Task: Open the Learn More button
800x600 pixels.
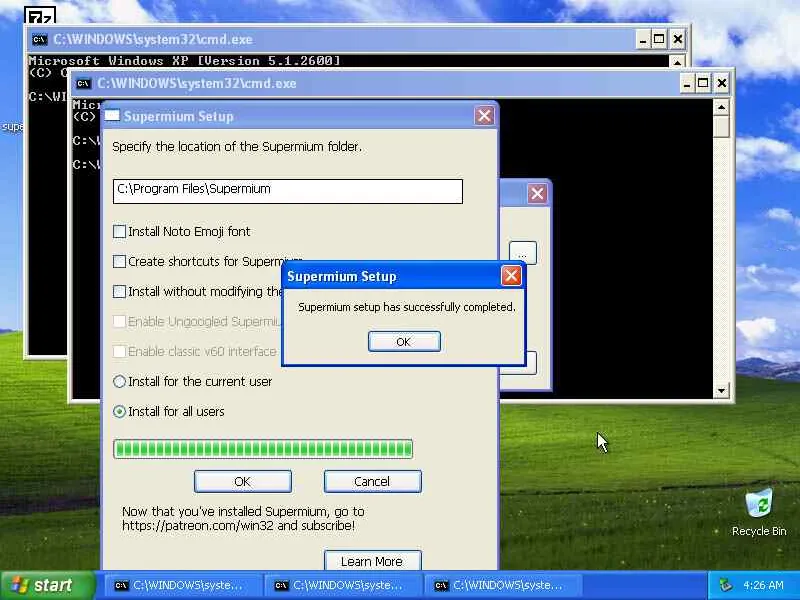Action: [372, 561]
